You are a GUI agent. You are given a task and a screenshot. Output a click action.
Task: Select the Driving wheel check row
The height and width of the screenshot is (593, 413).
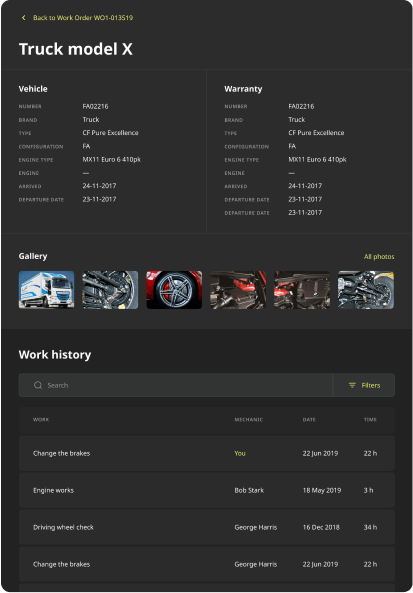pos(207,527)
